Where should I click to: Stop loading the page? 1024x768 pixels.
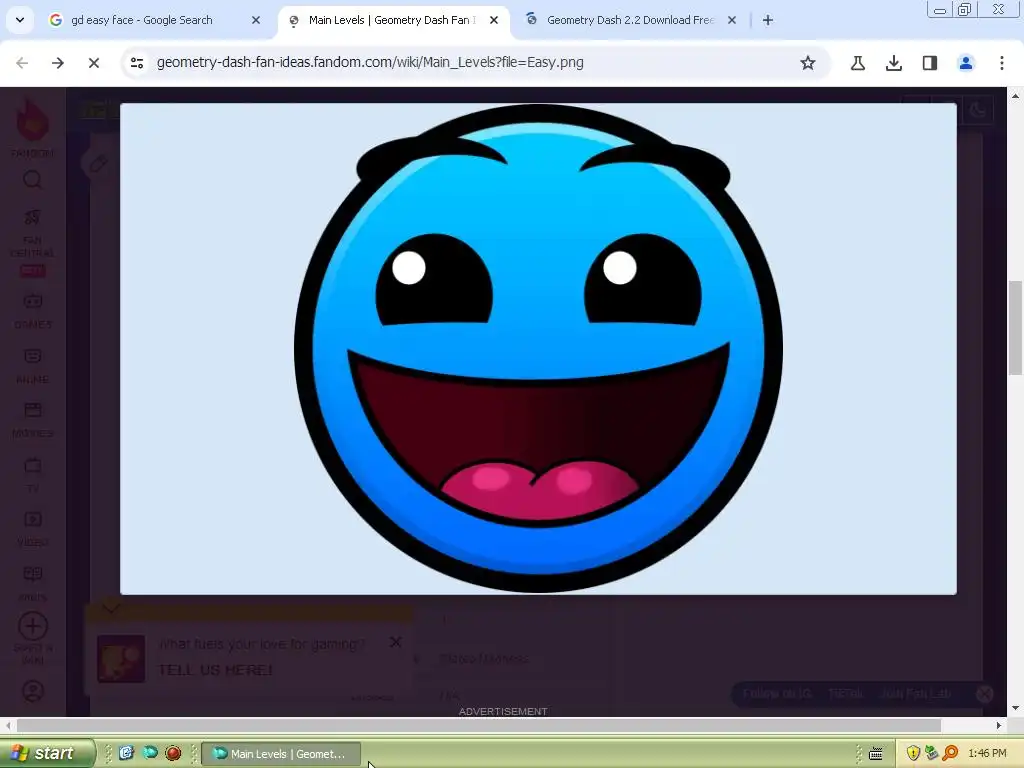[x=94, y=63]
